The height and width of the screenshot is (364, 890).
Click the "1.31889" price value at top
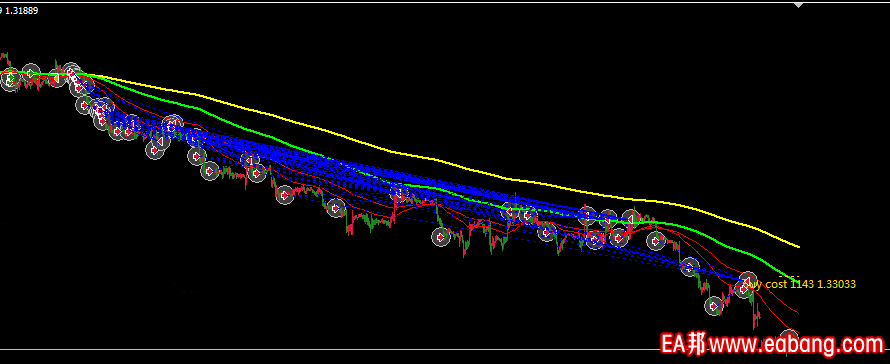(23, 11)
